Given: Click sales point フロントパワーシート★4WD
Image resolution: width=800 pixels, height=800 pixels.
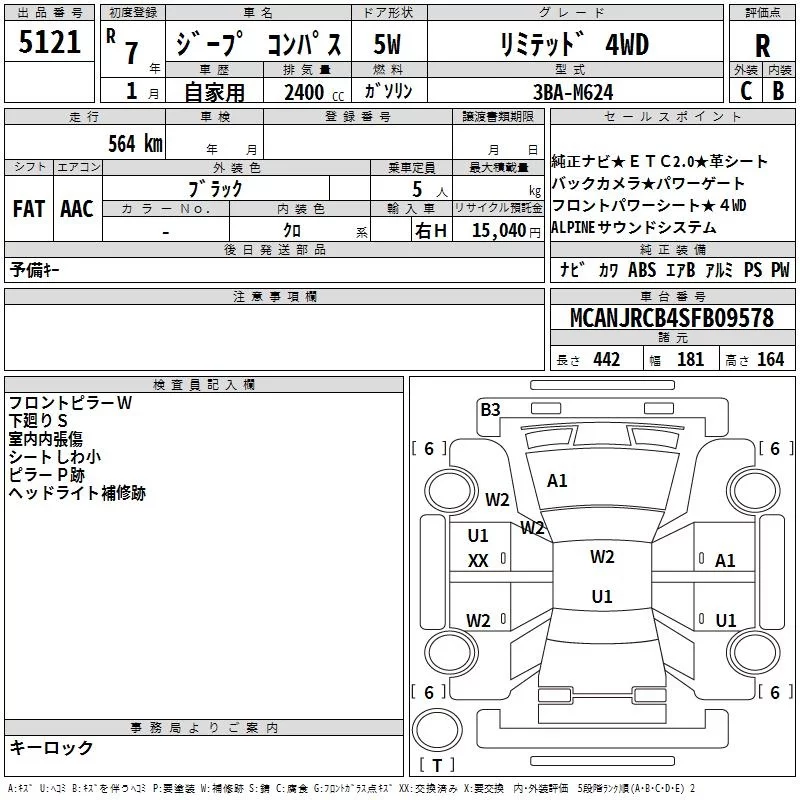Looking at the screenshot, I should (x=649, y=205).
